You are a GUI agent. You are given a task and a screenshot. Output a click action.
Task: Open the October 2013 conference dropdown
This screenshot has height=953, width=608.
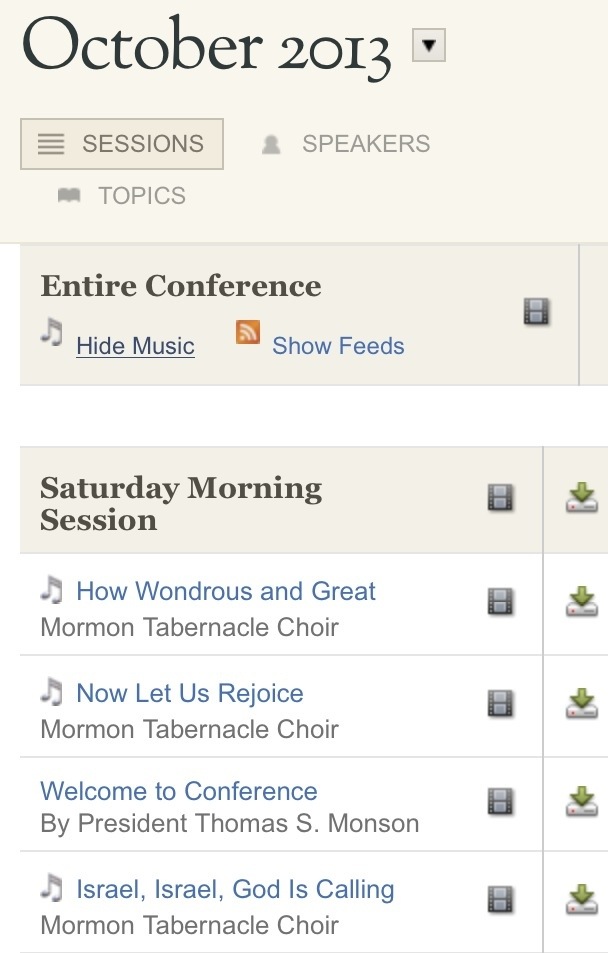tap(429, 45)
